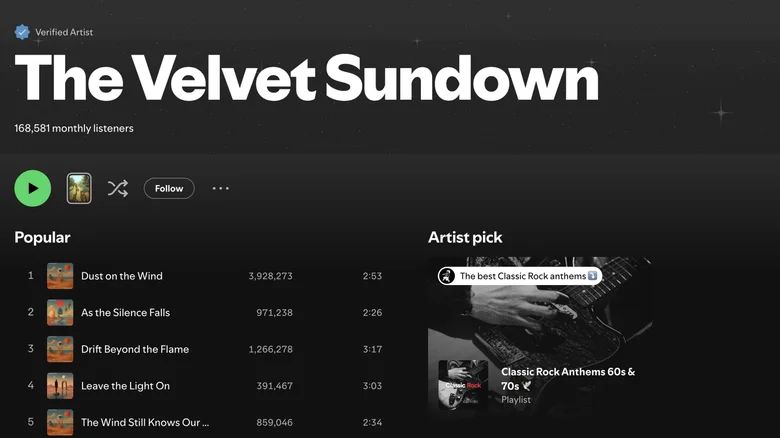Open the three-dot more options menu
Image resolution: width=780 pixels, height=438 pixels.
click(221, 188)
